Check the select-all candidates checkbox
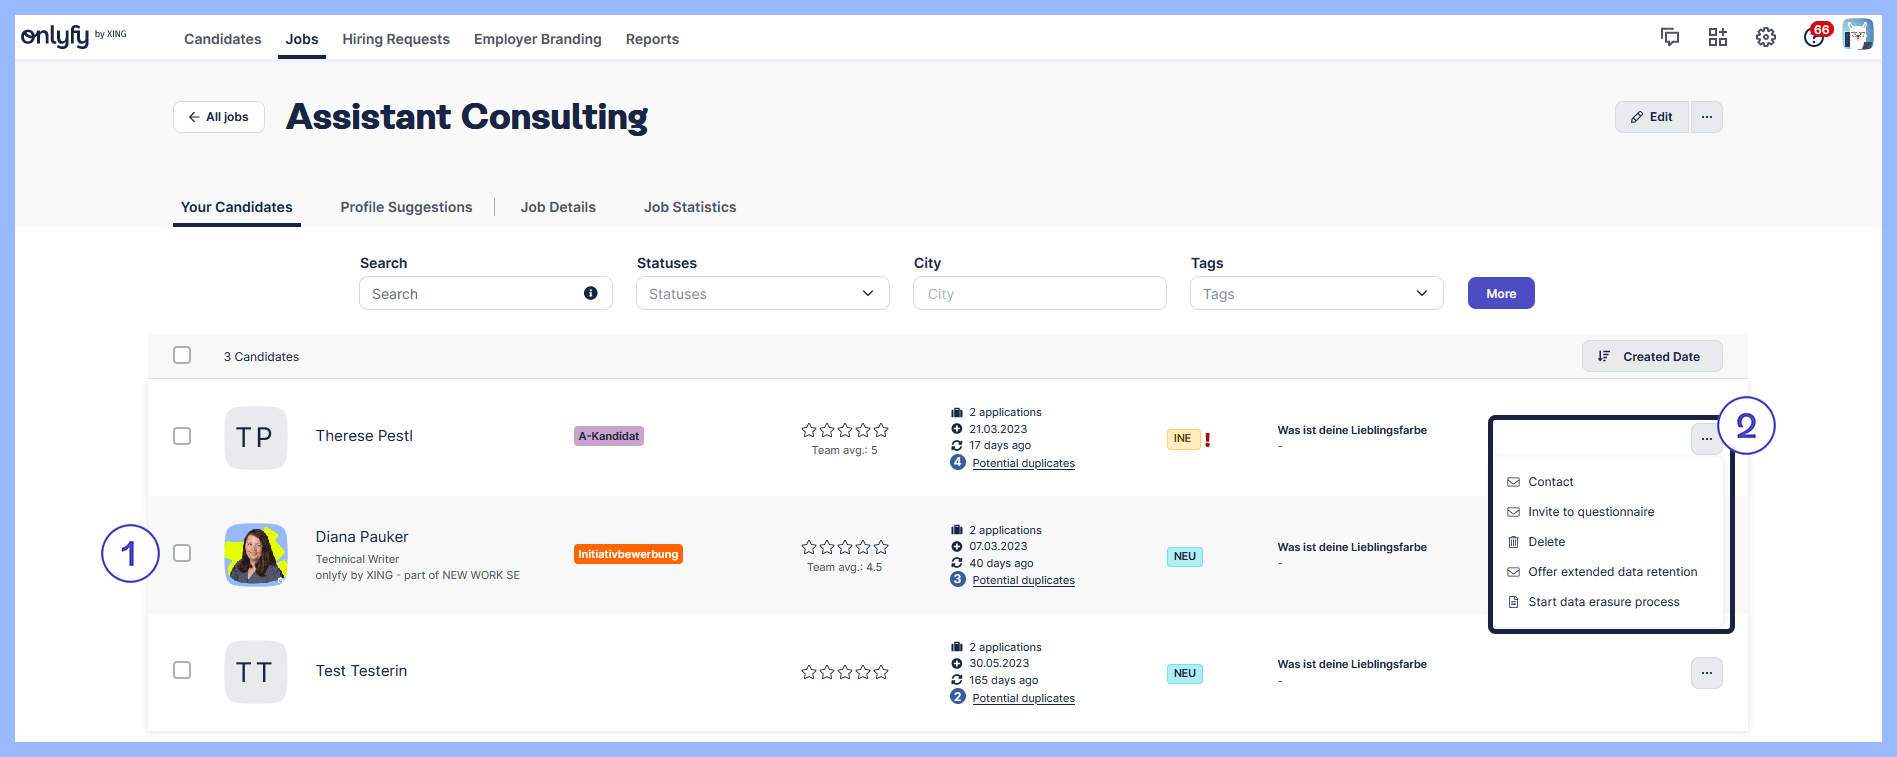 pos(182,355)
